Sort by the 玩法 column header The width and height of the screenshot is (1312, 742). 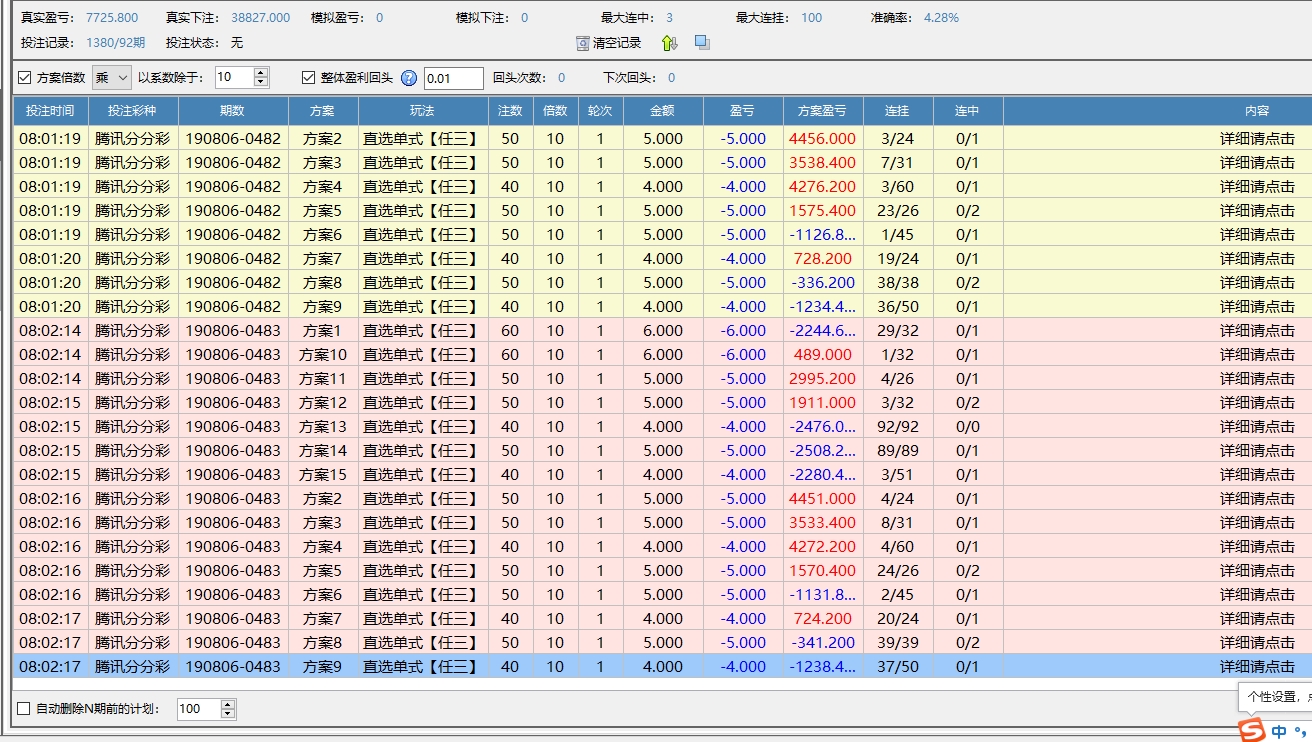pos(423,111)
